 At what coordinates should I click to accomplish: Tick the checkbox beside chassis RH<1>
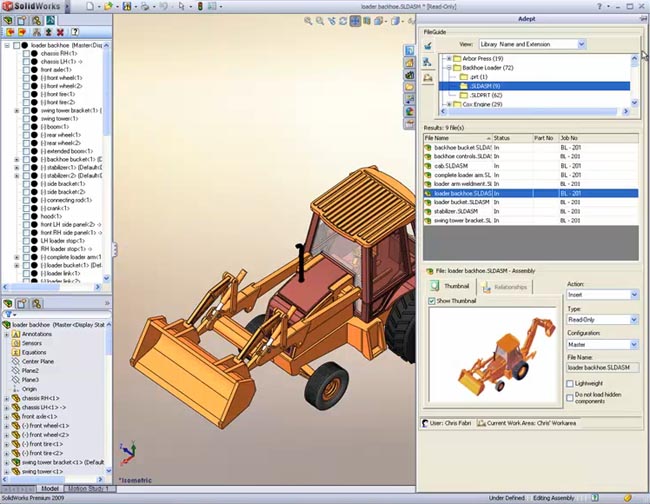click(26, 53)
